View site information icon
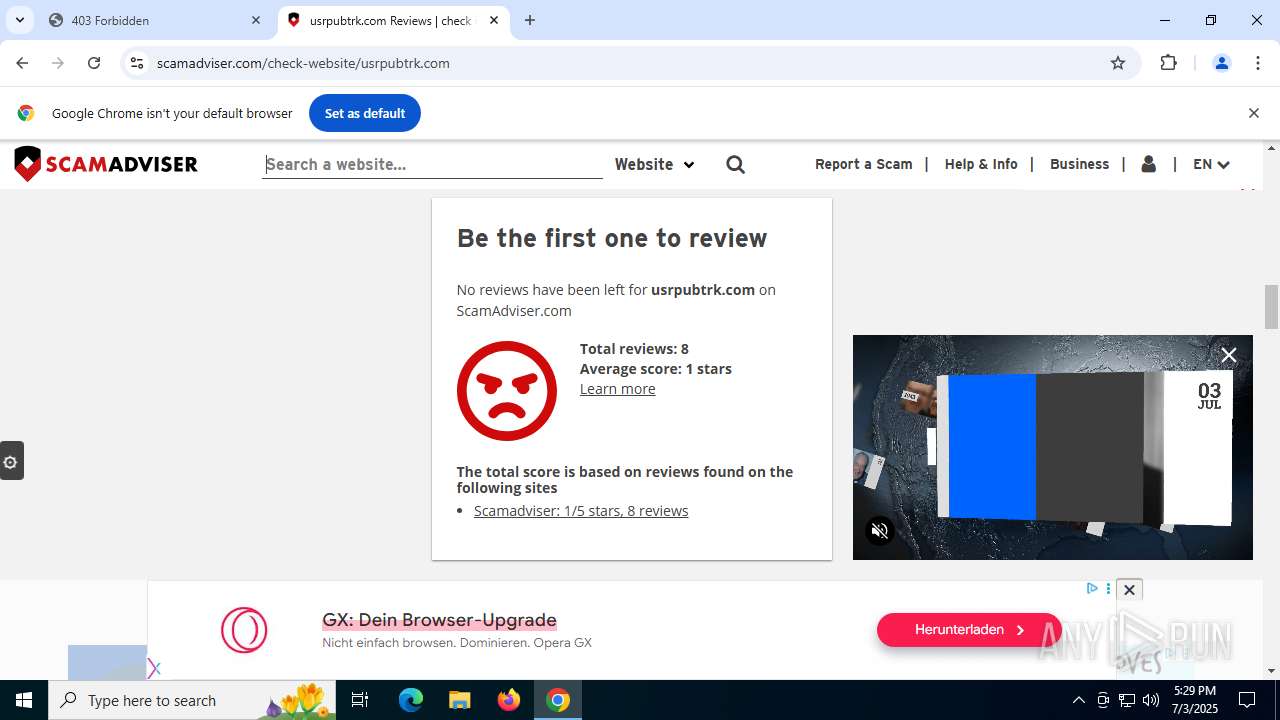 click(x=137, y=63)
